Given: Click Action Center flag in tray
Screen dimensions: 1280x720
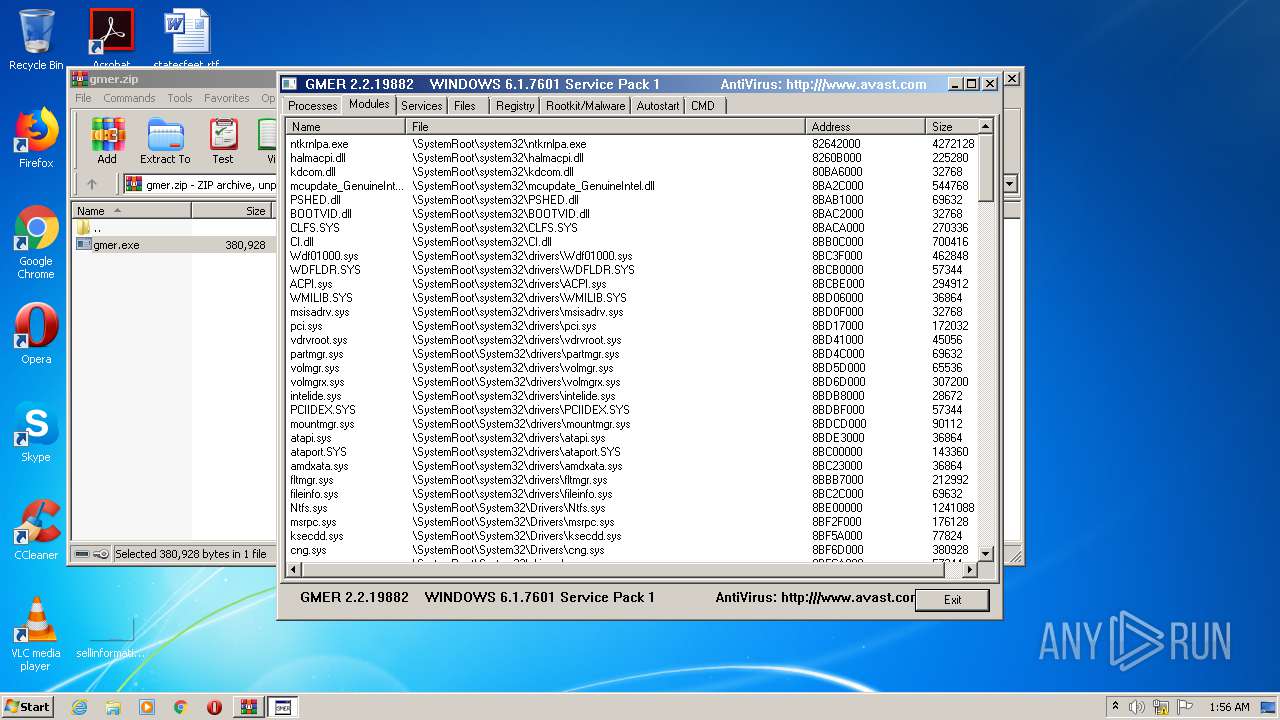Looking at the screenshot, I should pyautogui.click(x=1185, y=707).
